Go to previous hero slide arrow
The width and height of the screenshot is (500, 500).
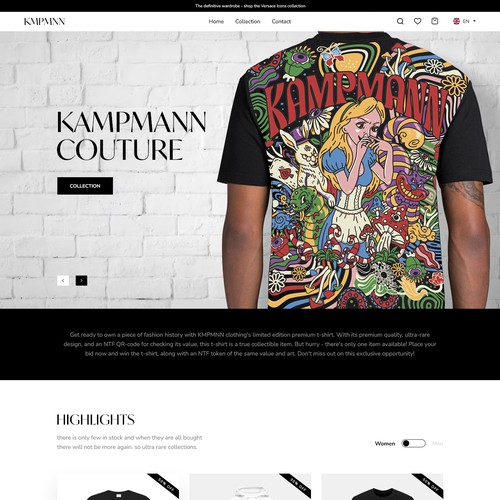pos(63,281)
